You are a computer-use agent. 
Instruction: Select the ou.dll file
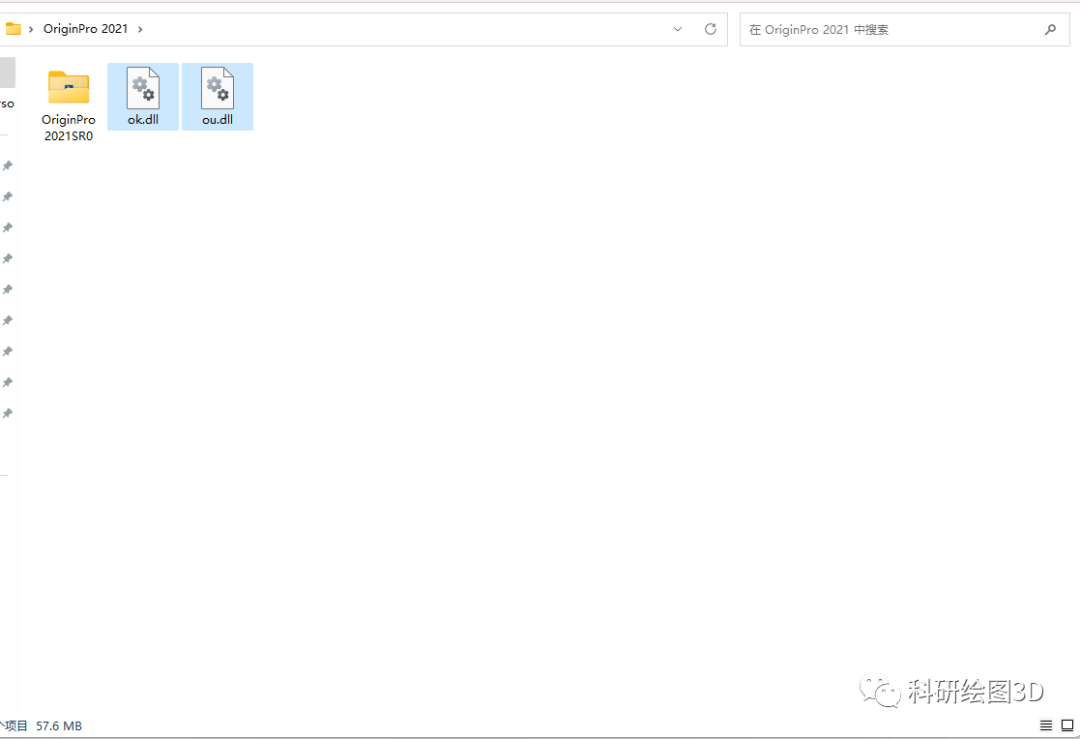click(x=218, y=96)
